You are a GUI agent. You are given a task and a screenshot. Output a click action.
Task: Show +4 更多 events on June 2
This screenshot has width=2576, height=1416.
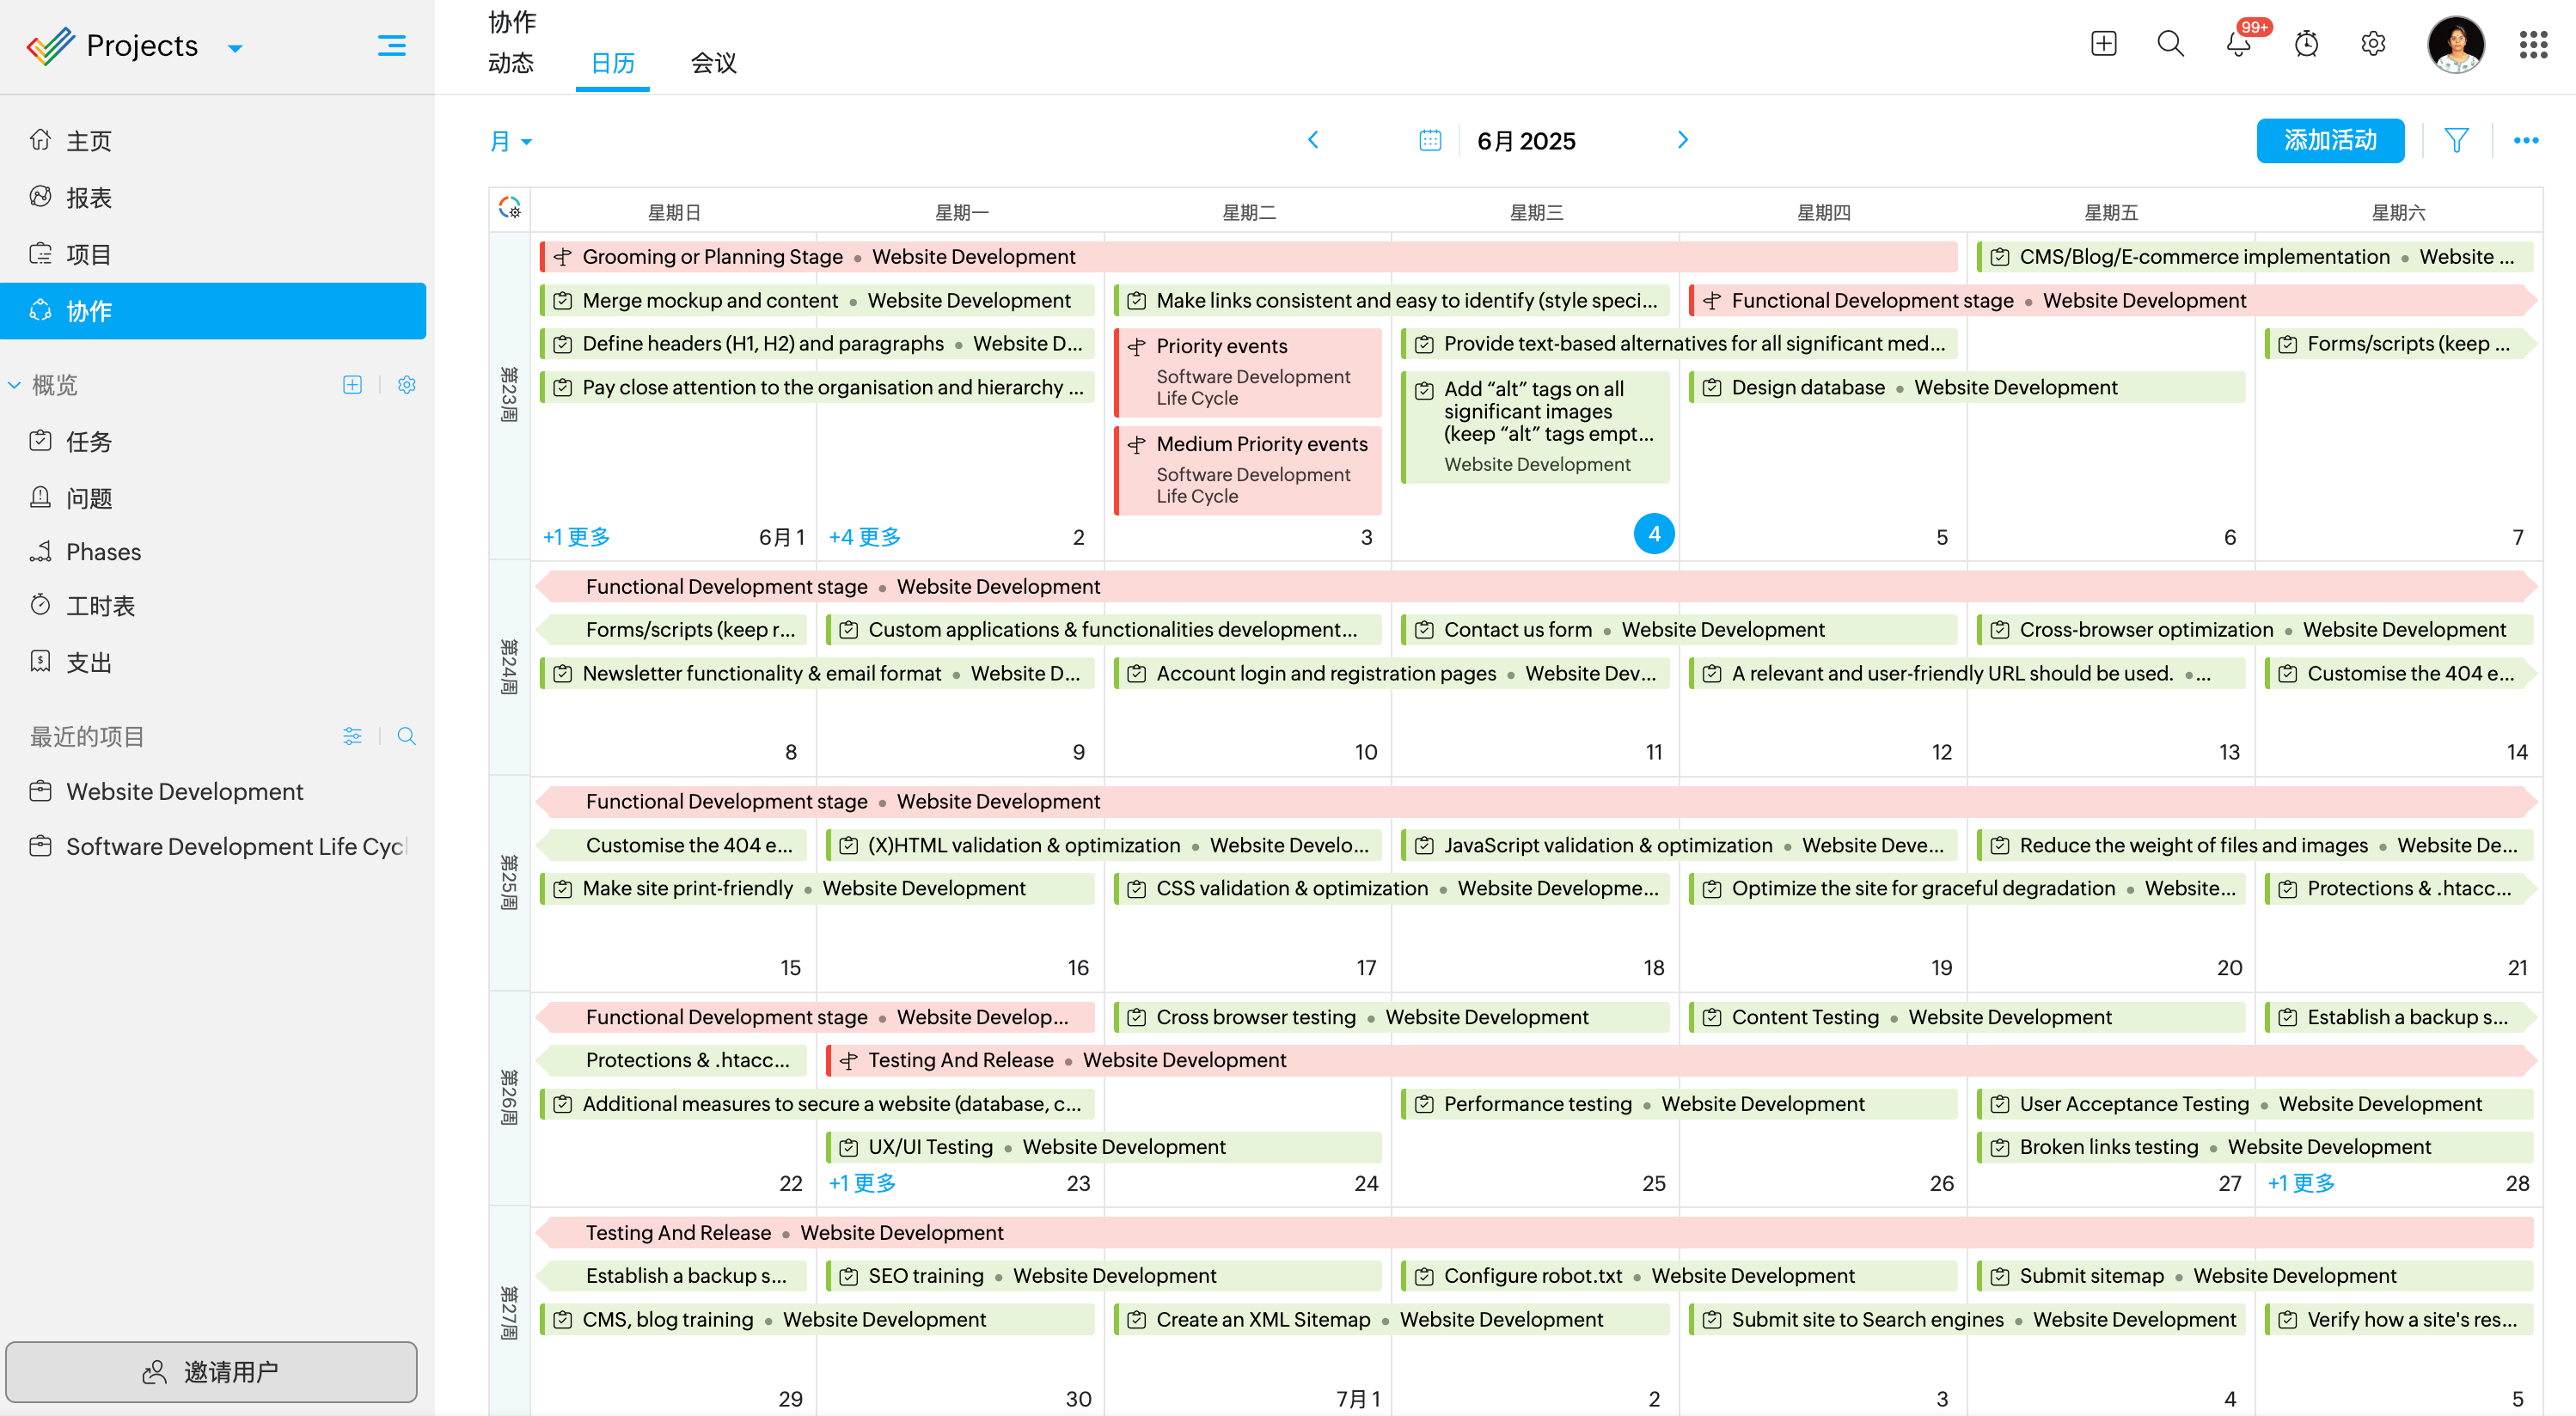point(864,537)
